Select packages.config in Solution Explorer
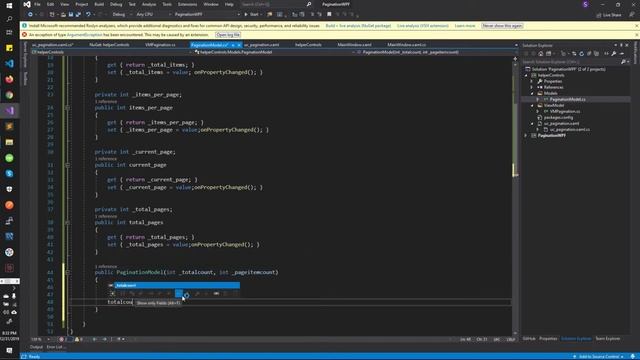The image size is (640, 360). (x=558, y=118)
